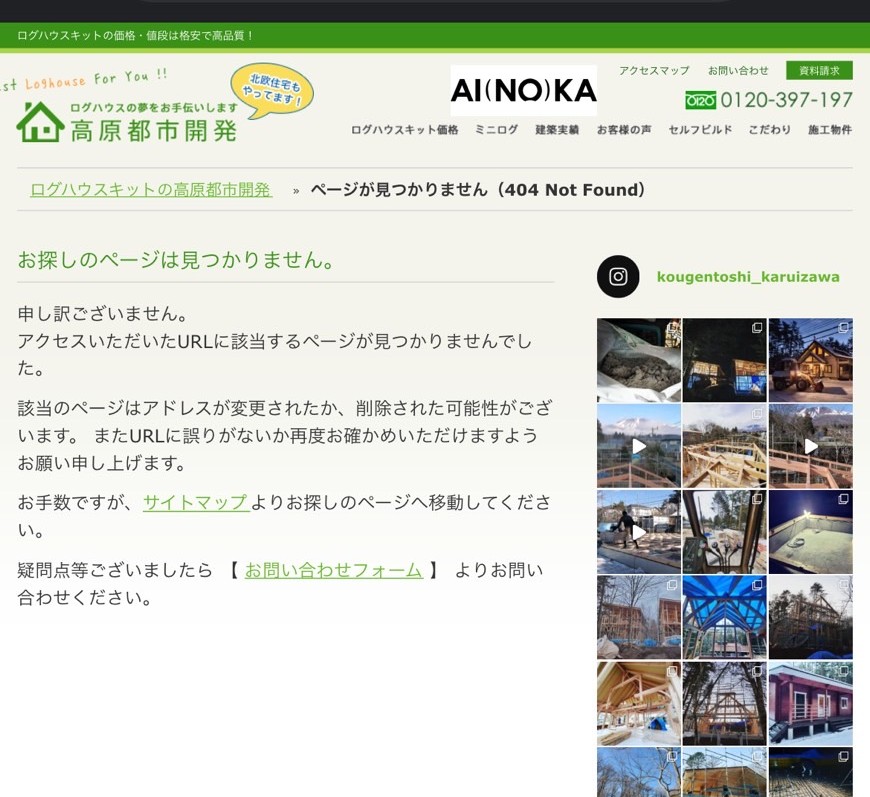Screen dimensions: 870x797
Task: Click the free-dial phone icon
Action: coord(700,100)
